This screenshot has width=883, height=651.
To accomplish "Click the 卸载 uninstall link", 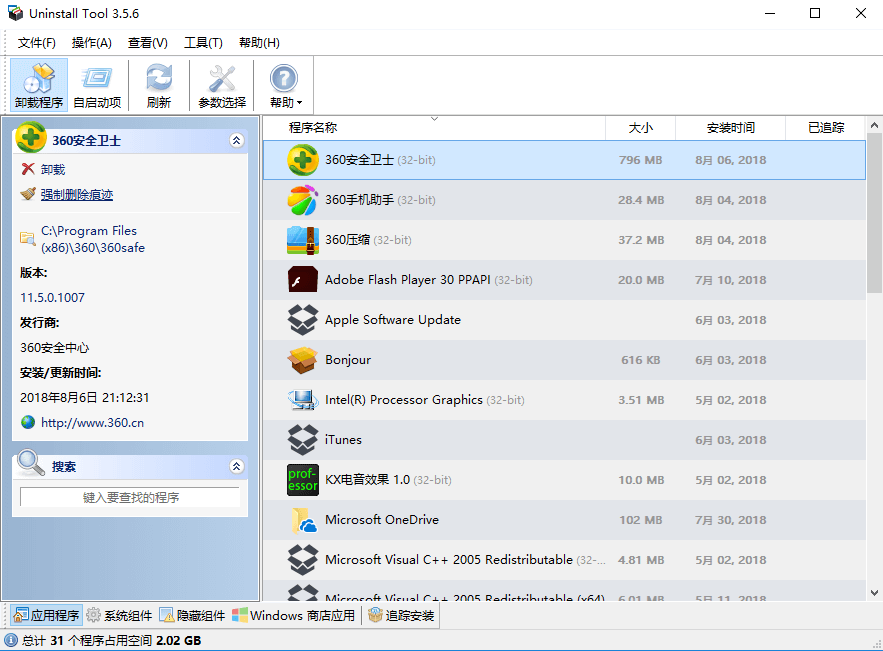I will coord(53,170).
